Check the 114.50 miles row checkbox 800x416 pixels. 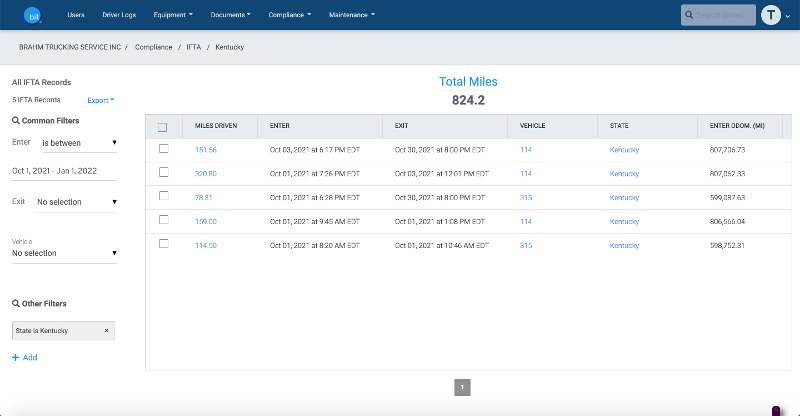click(164, 244)
